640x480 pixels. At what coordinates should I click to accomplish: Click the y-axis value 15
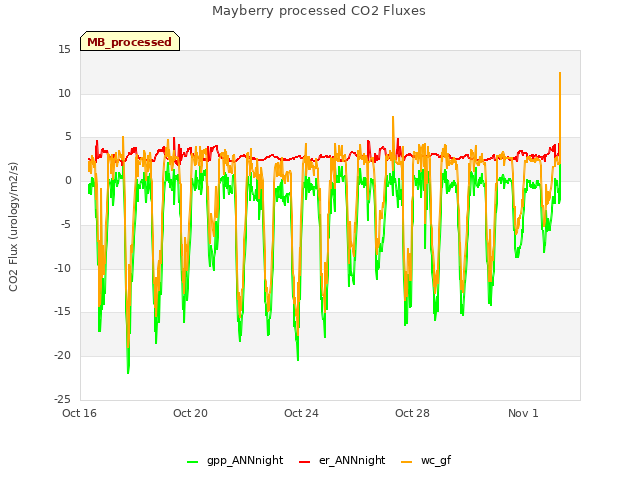(x=64, y=50)
